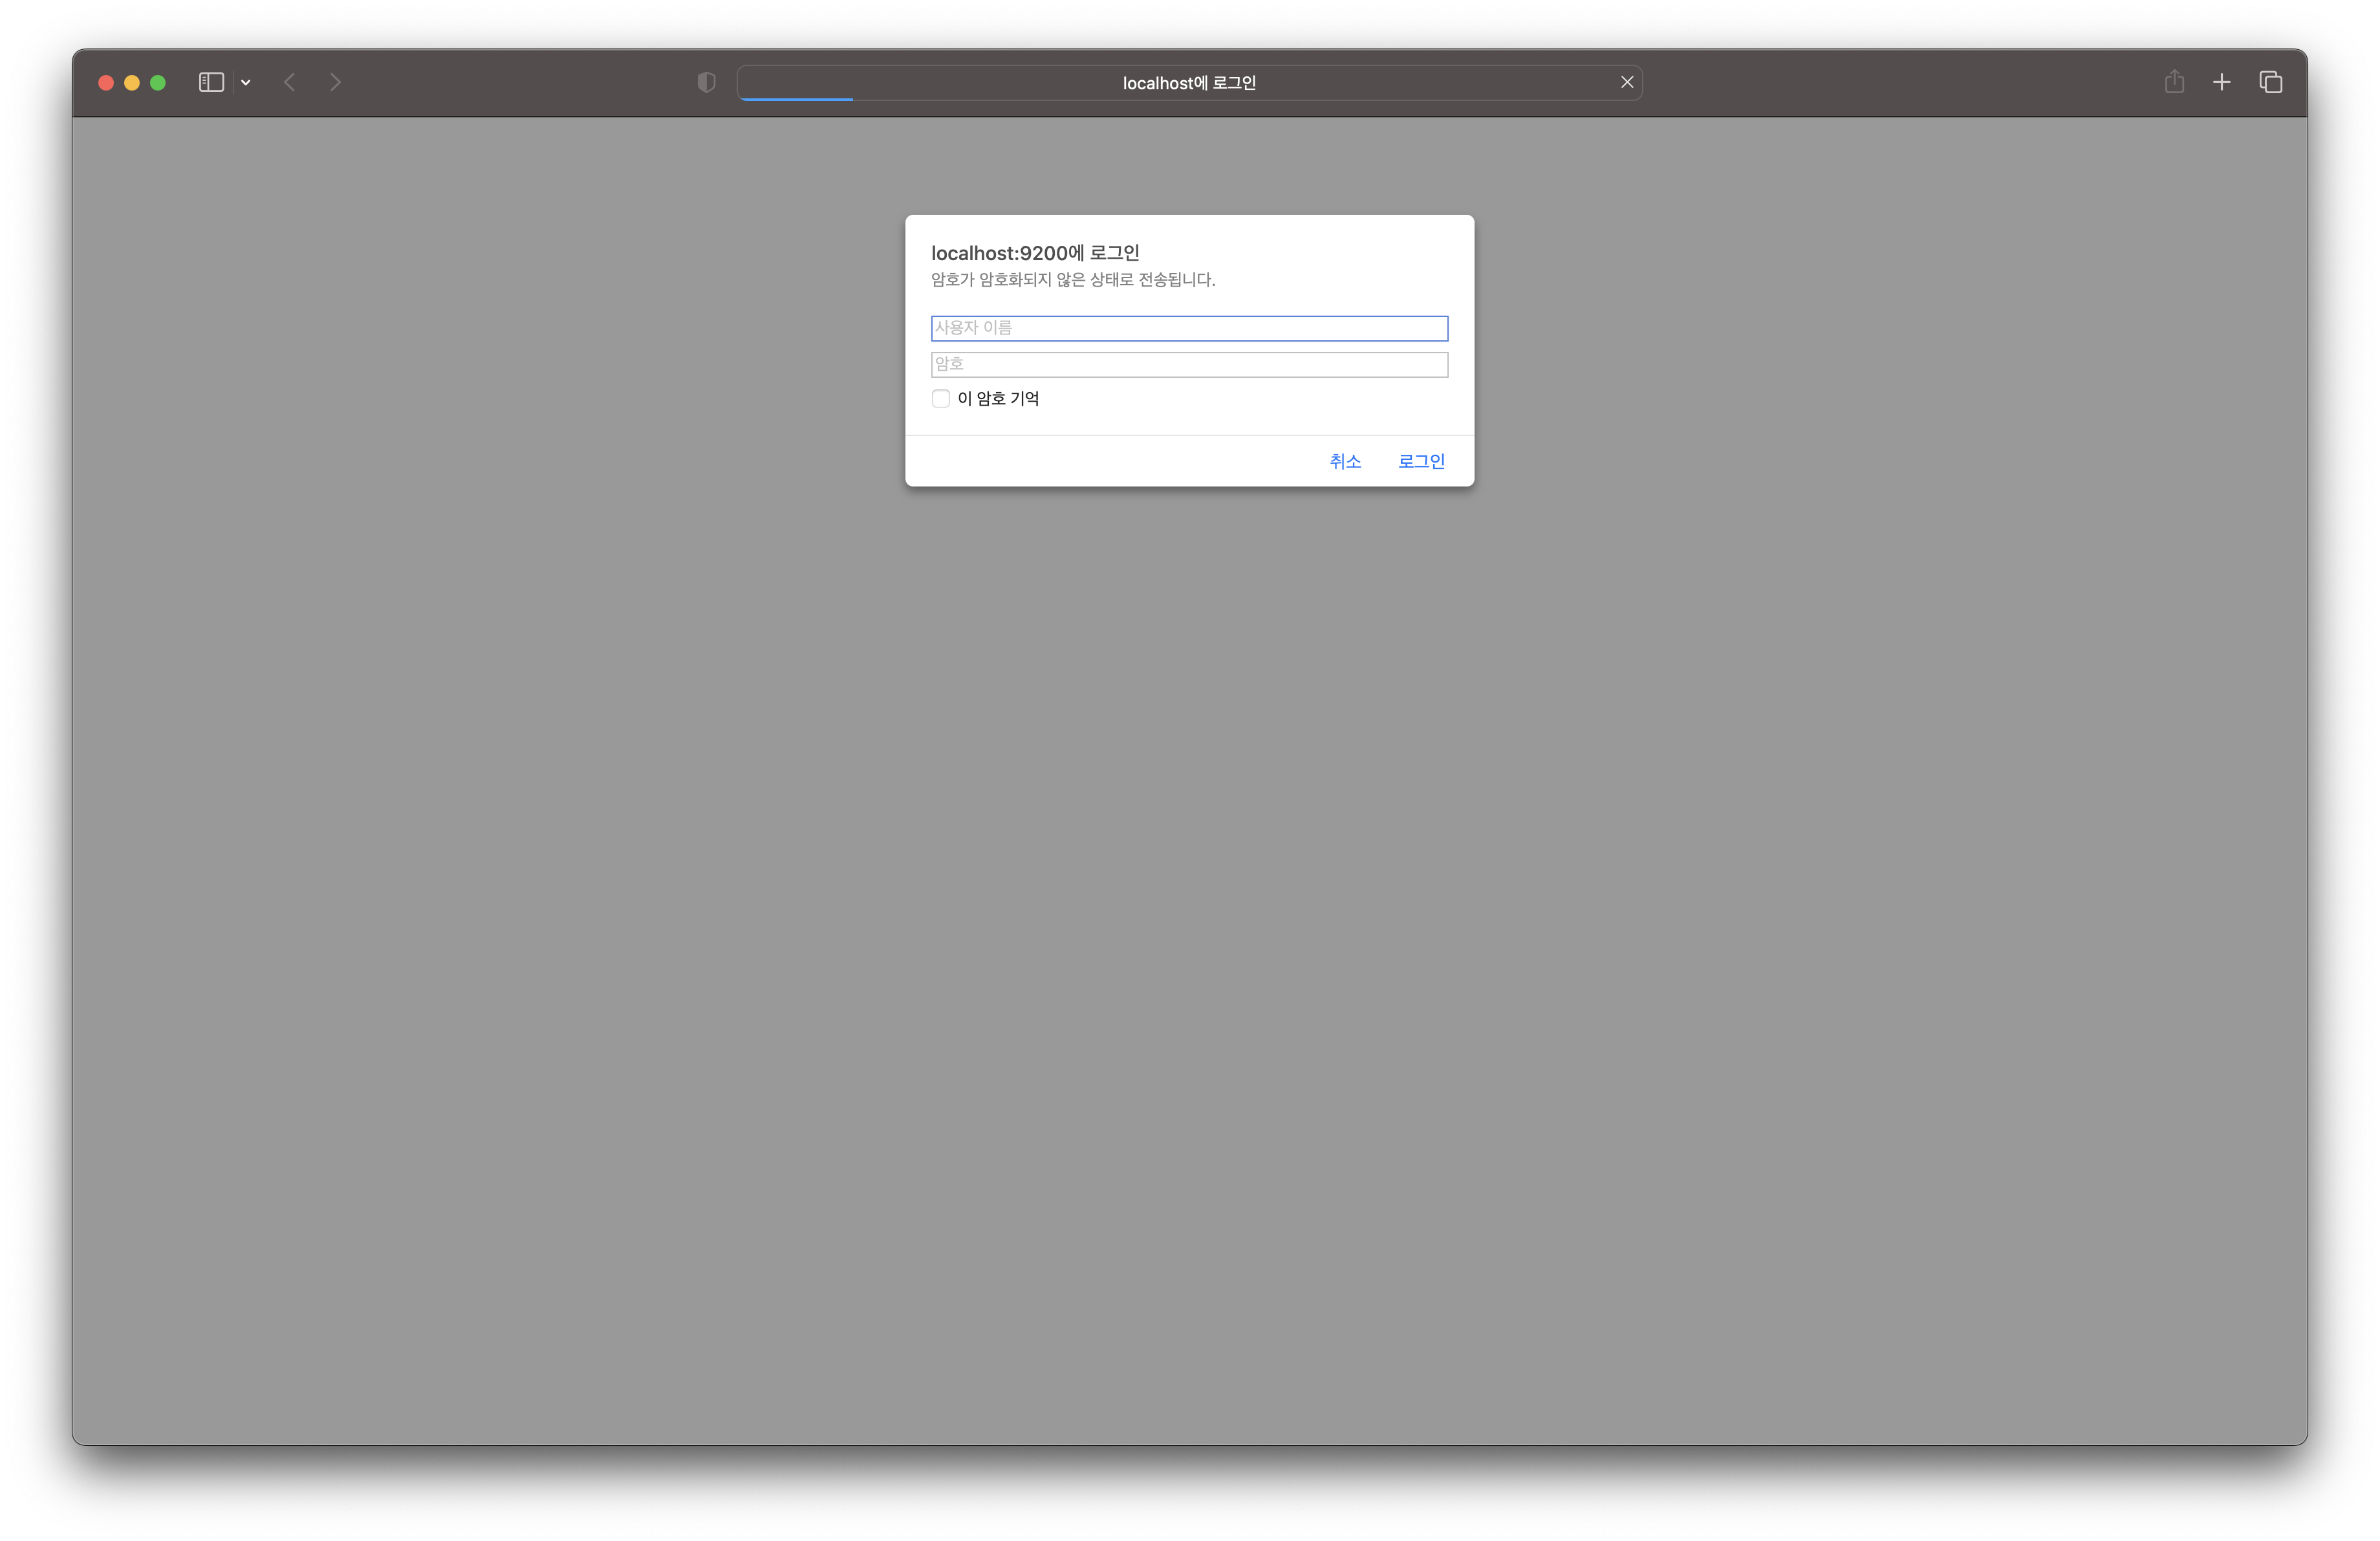
Task: Click the 'localhost:9200에 로그인' dialog title
Action: (1035, 253)
